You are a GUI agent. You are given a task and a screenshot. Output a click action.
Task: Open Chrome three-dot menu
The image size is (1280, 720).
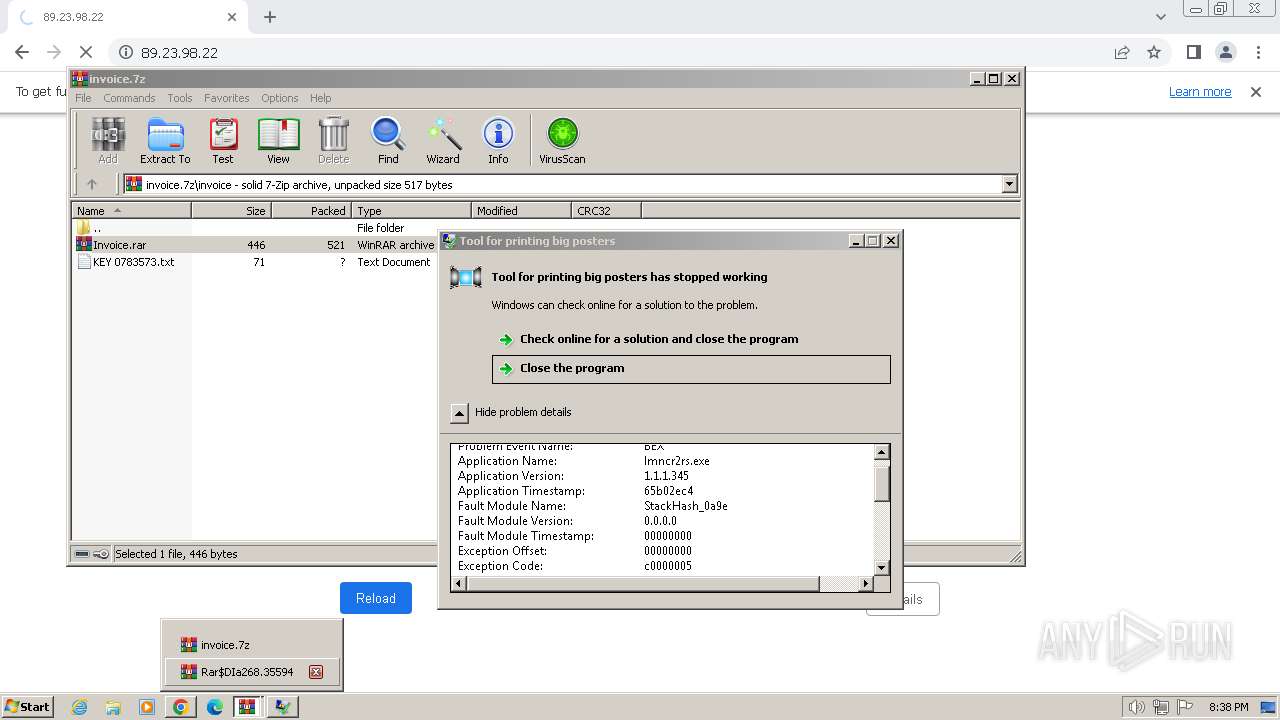pos(1257,52)
